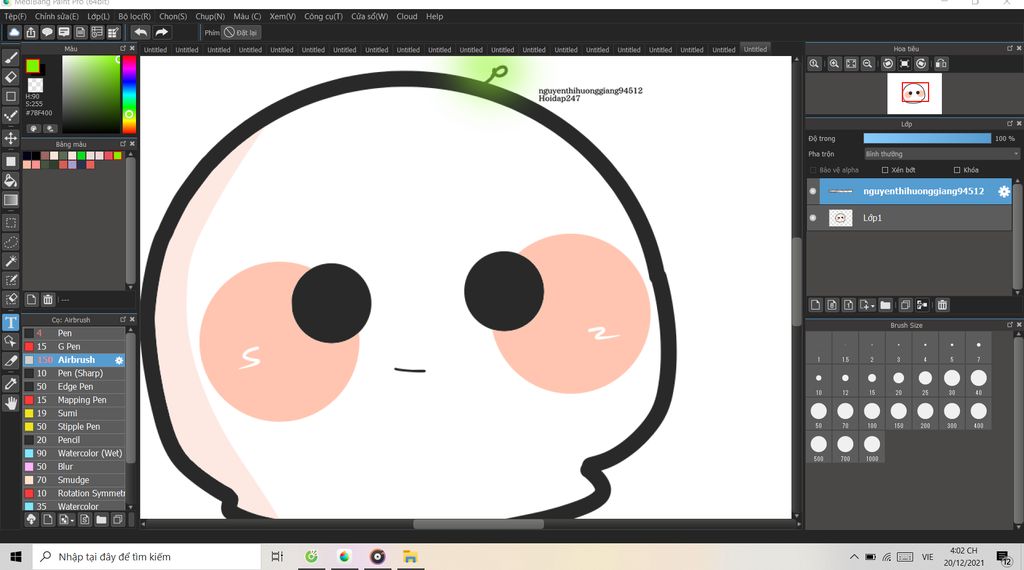Zoom in on the Navigator panel
1024x570 pixels.
point(834,63)
